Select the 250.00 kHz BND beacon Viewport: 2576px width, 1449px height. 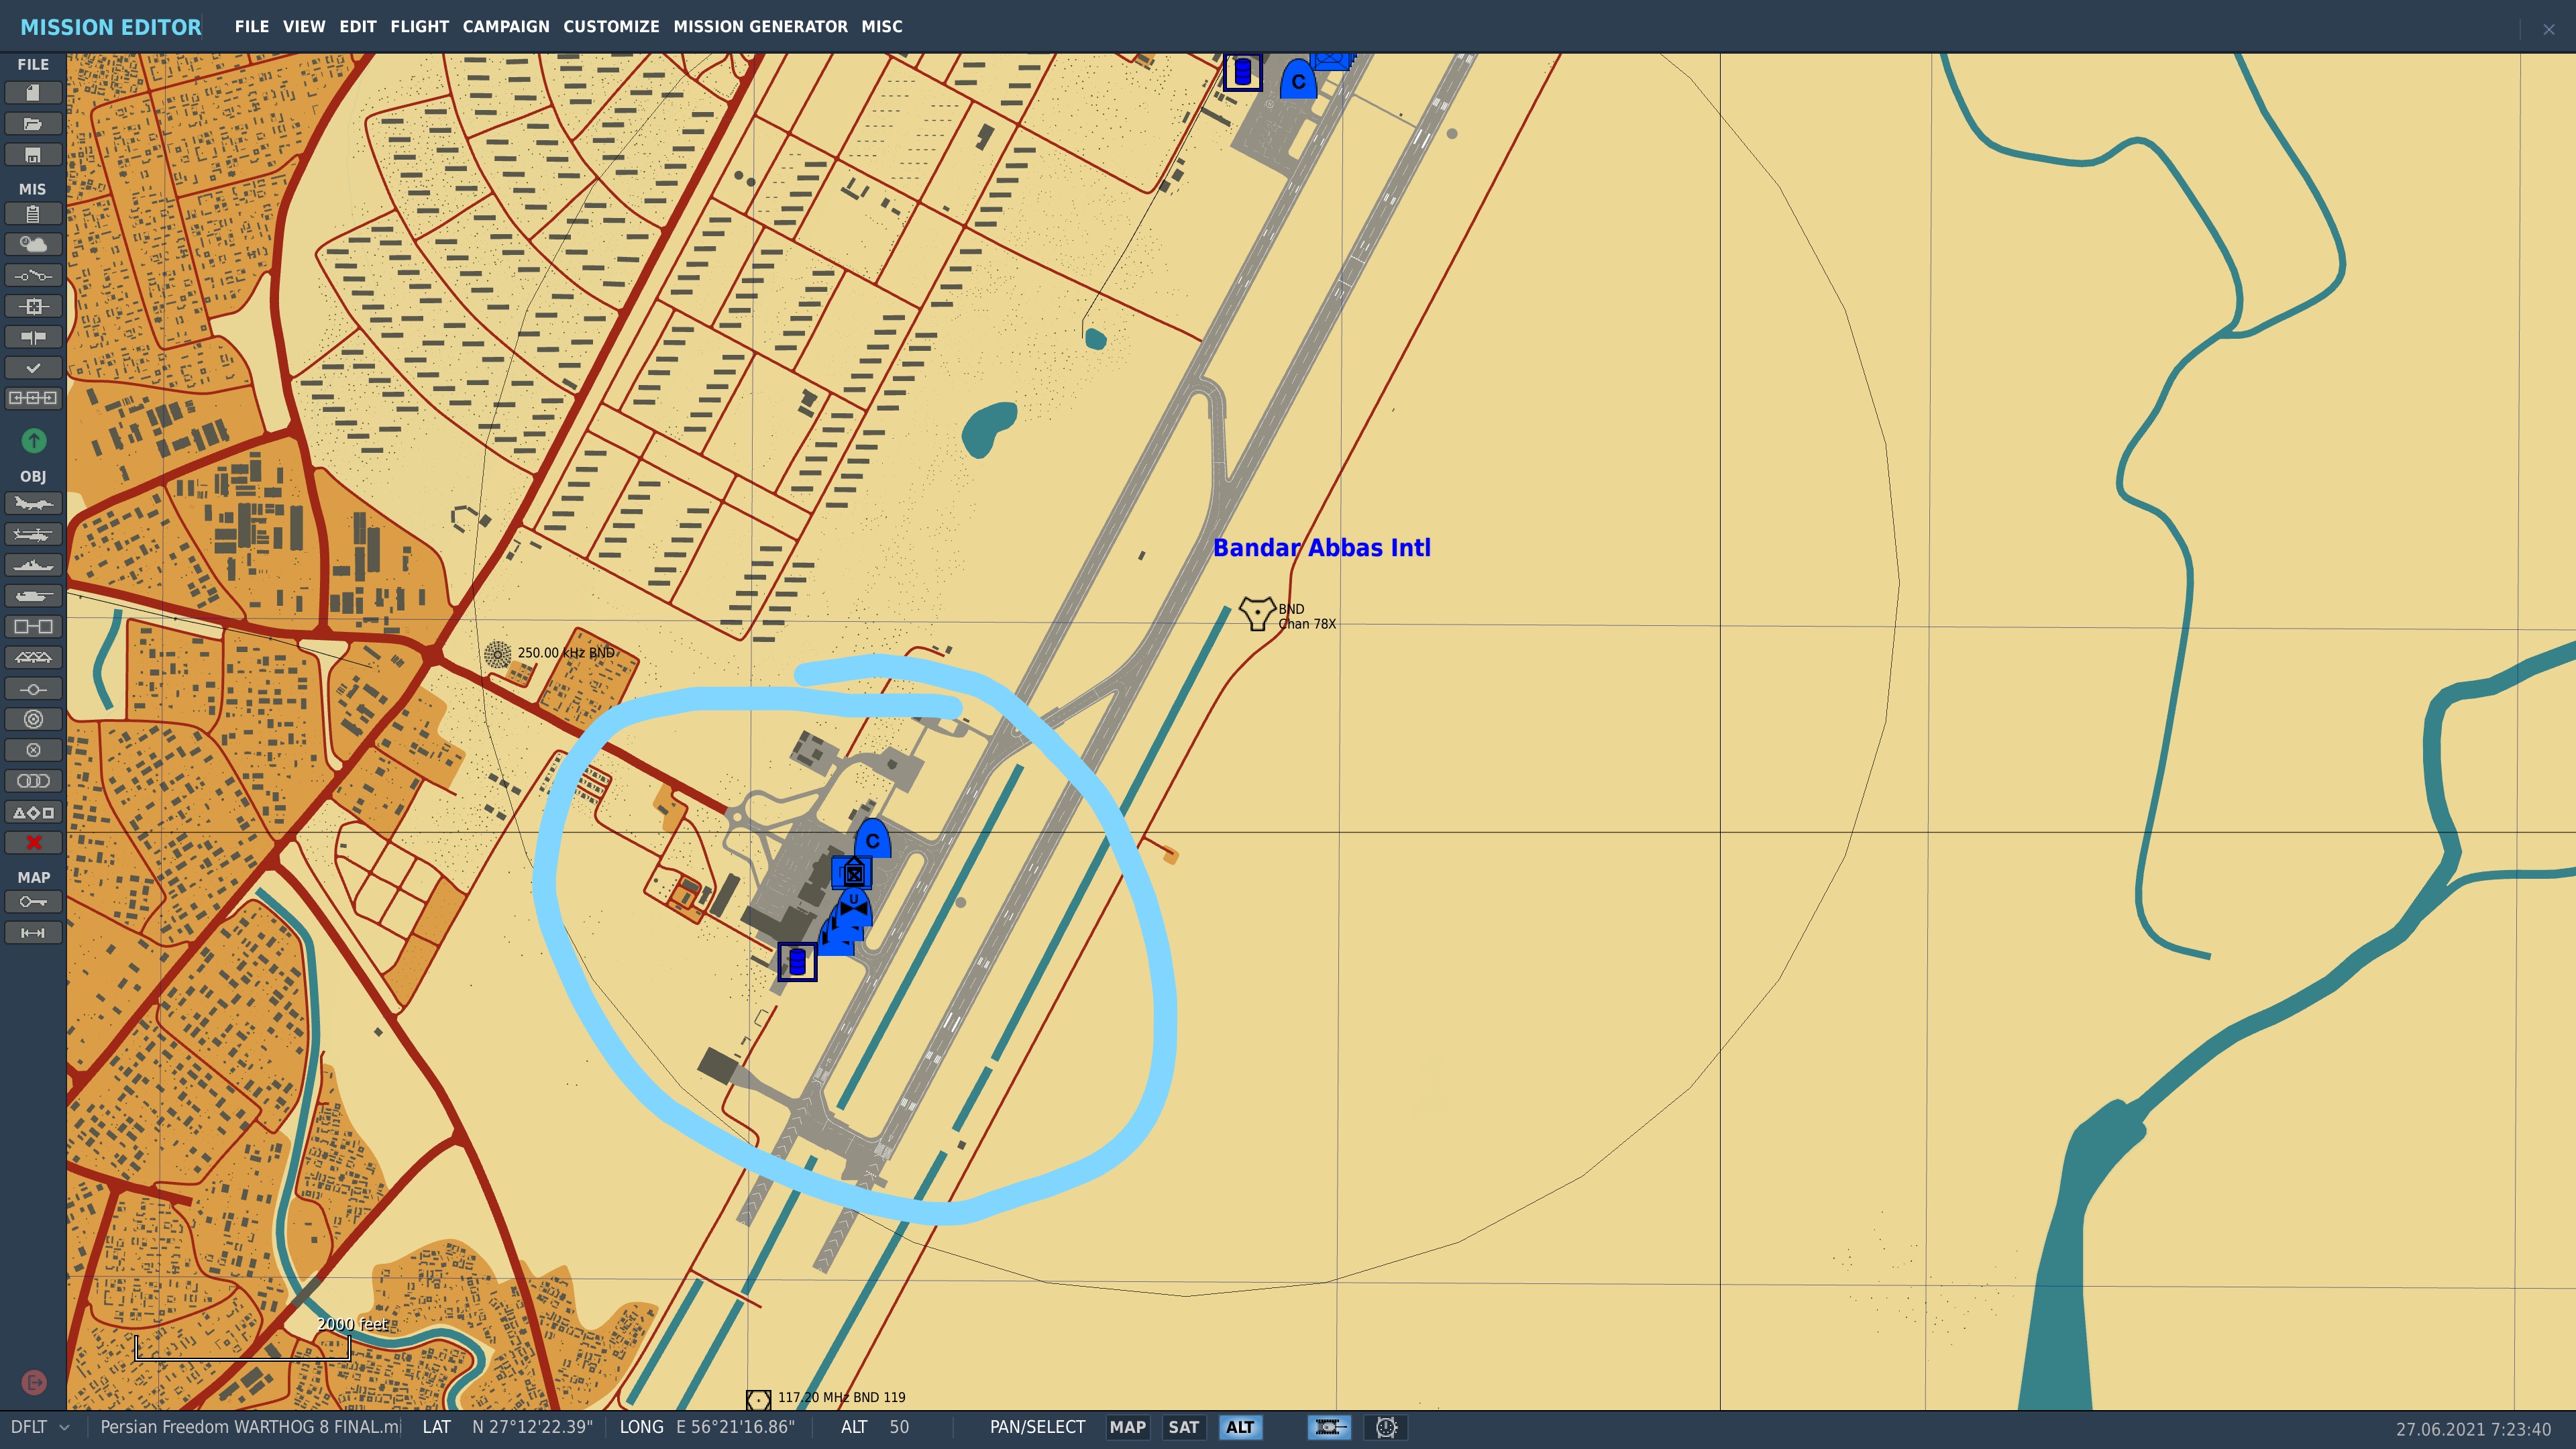(497, 654)
